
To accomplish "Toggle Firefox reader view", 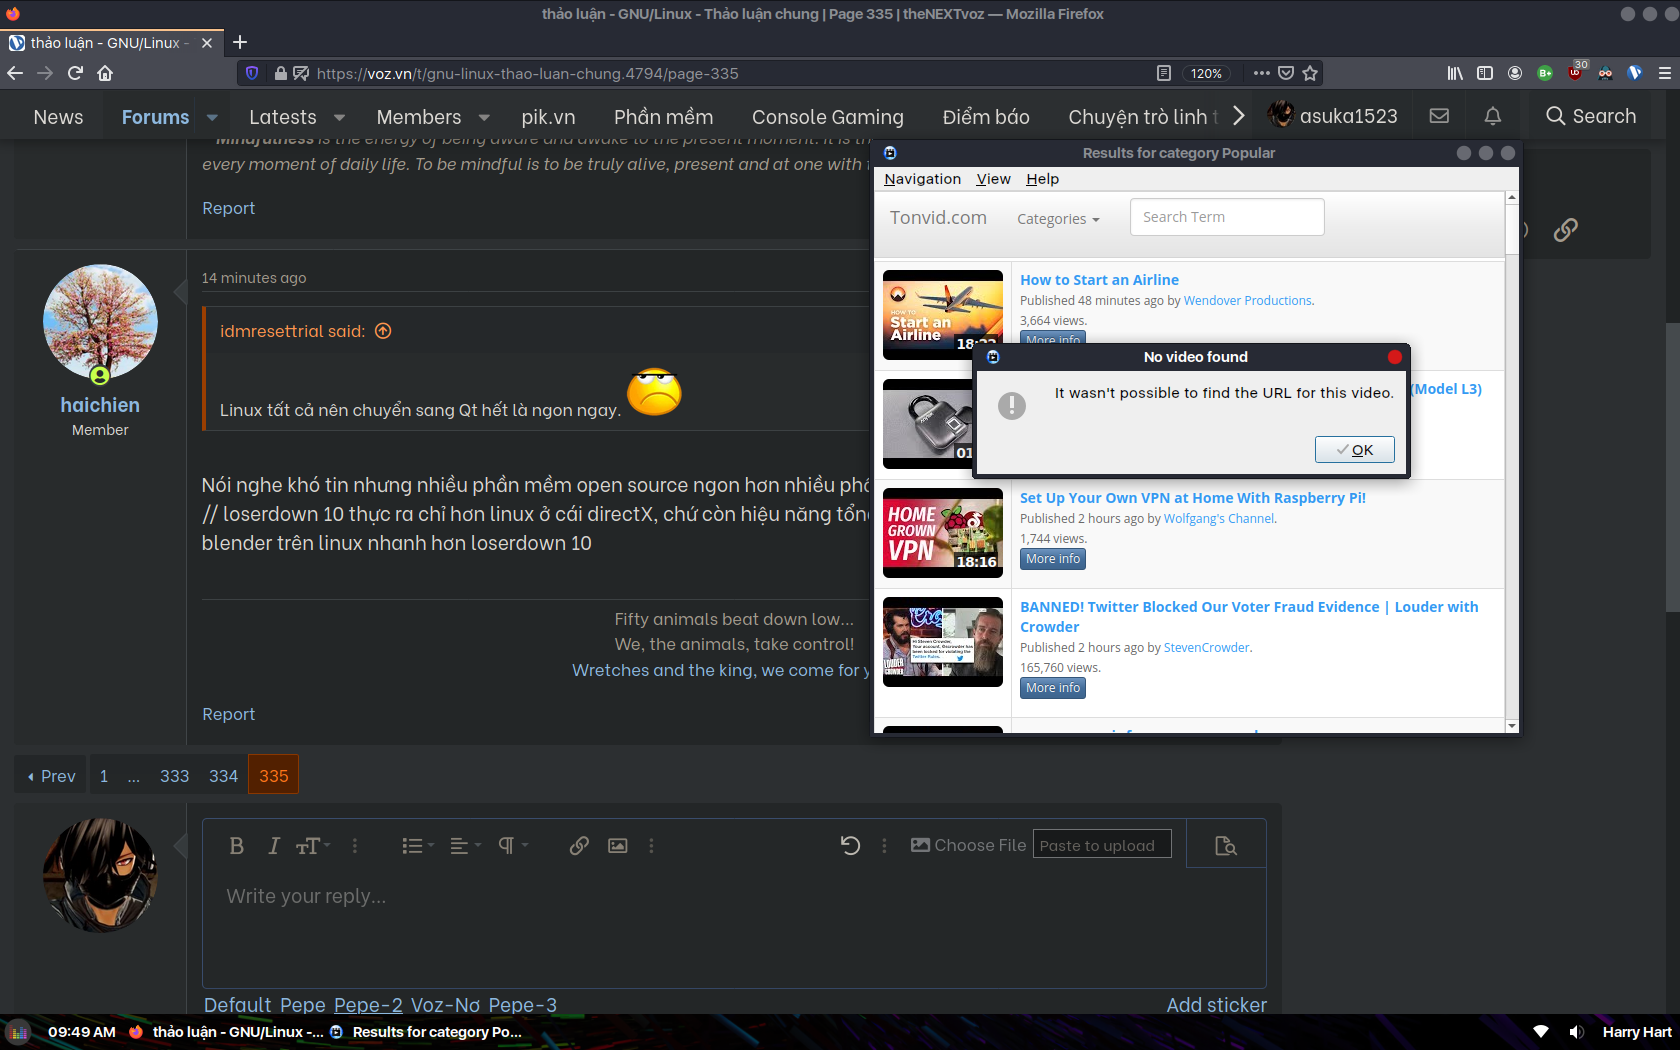I will click(x=1164, y=73).
